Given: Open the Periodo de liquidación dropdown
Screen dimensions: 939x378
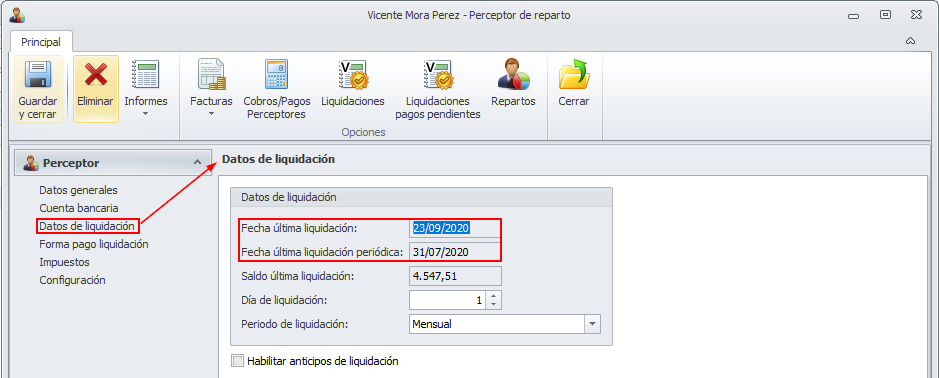Looking at the screenshot, I should click(x=592, y=324).
